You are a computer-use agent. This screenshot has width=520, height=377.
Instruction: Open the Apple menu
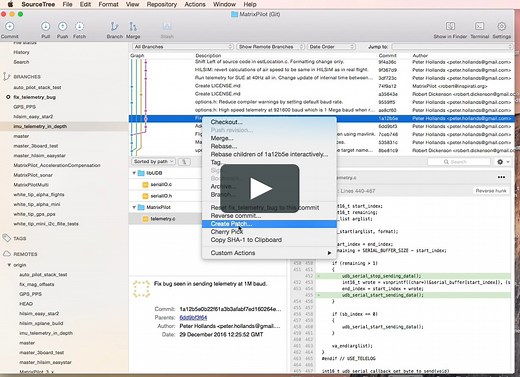coord(10,4)
